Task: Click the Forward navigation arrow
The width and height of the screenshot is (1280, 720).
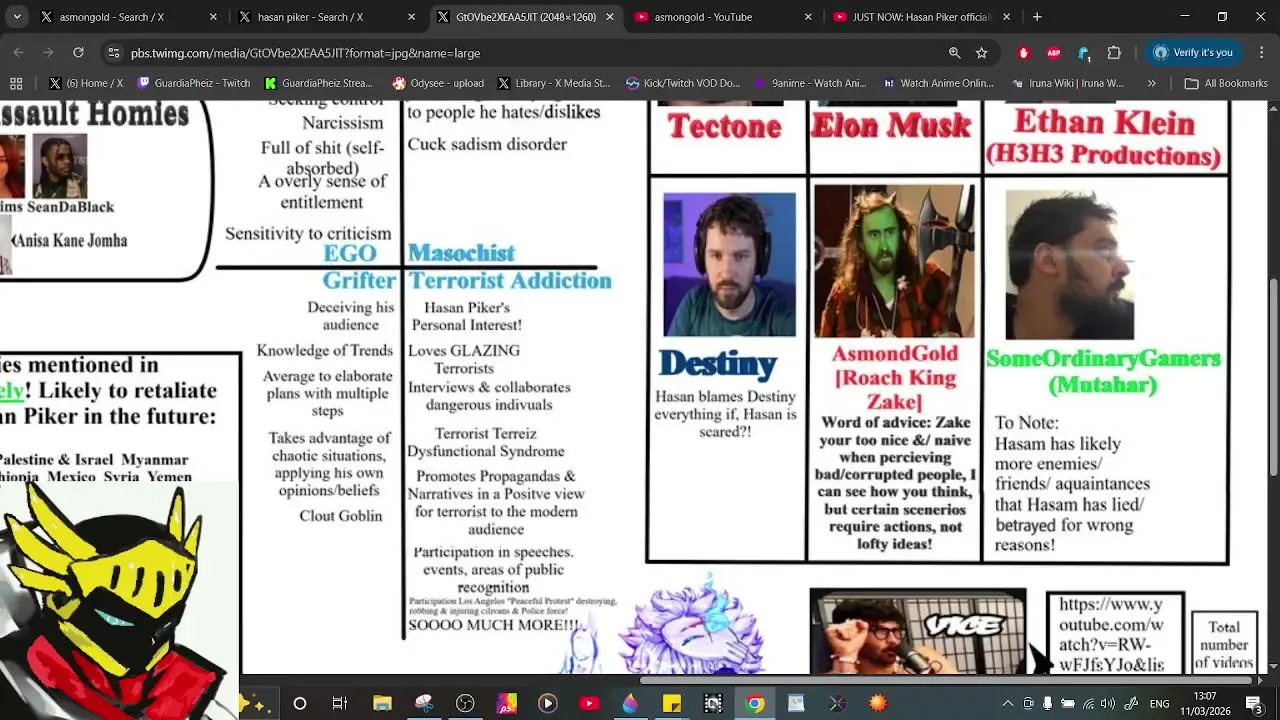Action: click(x=48, y=52)
